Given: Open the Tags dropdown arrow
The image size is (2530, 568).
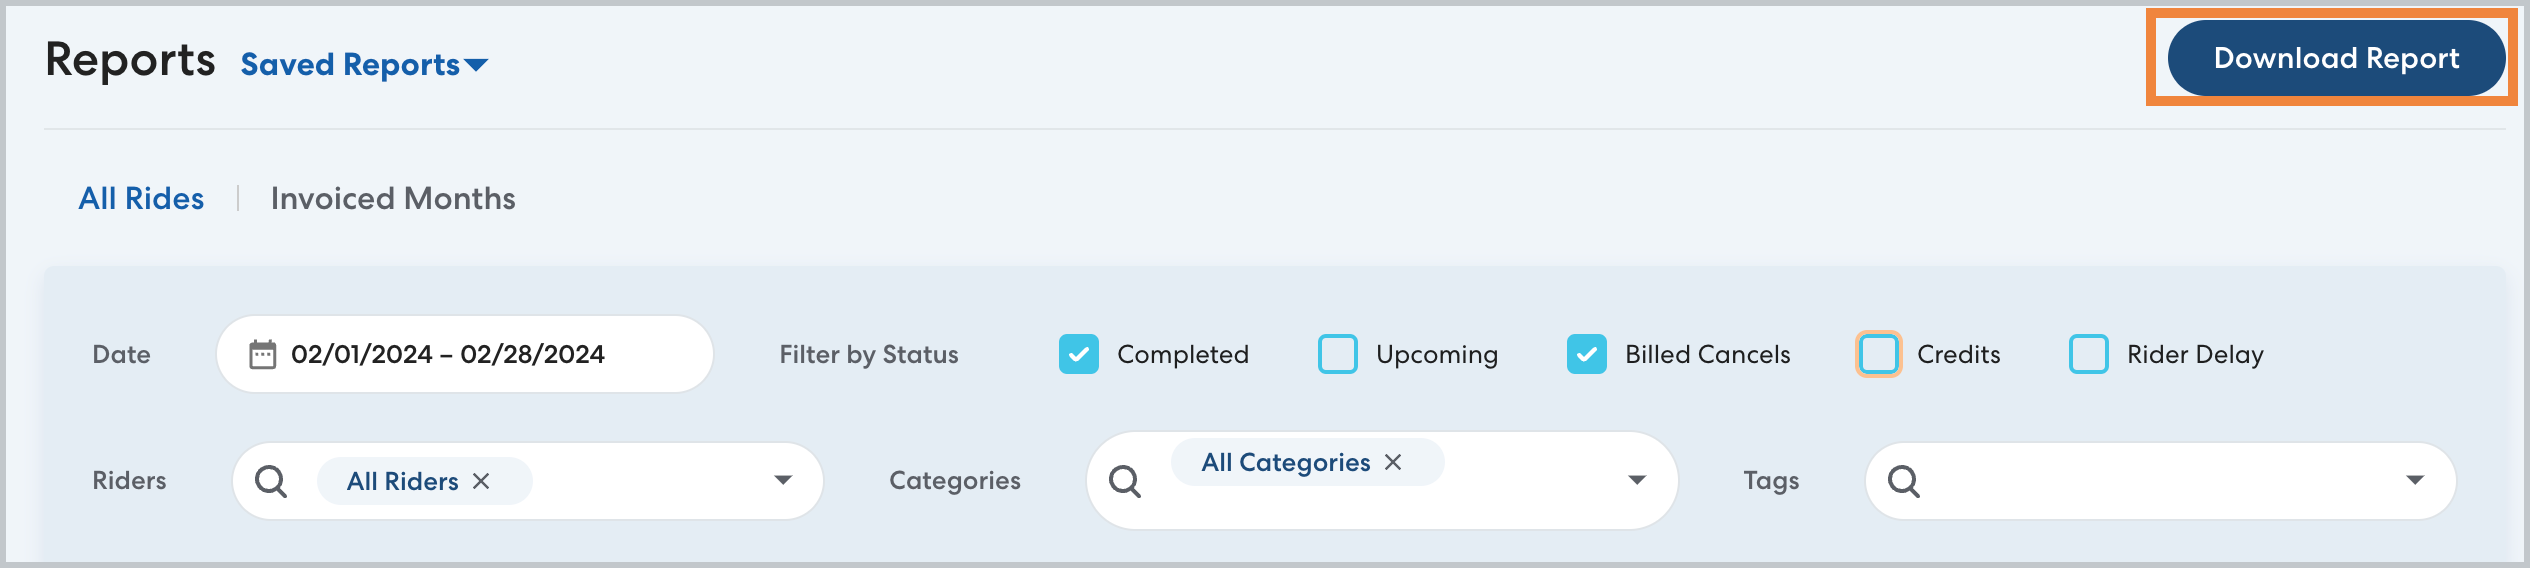Looking at the screenshot, I should pos(2415,481).
